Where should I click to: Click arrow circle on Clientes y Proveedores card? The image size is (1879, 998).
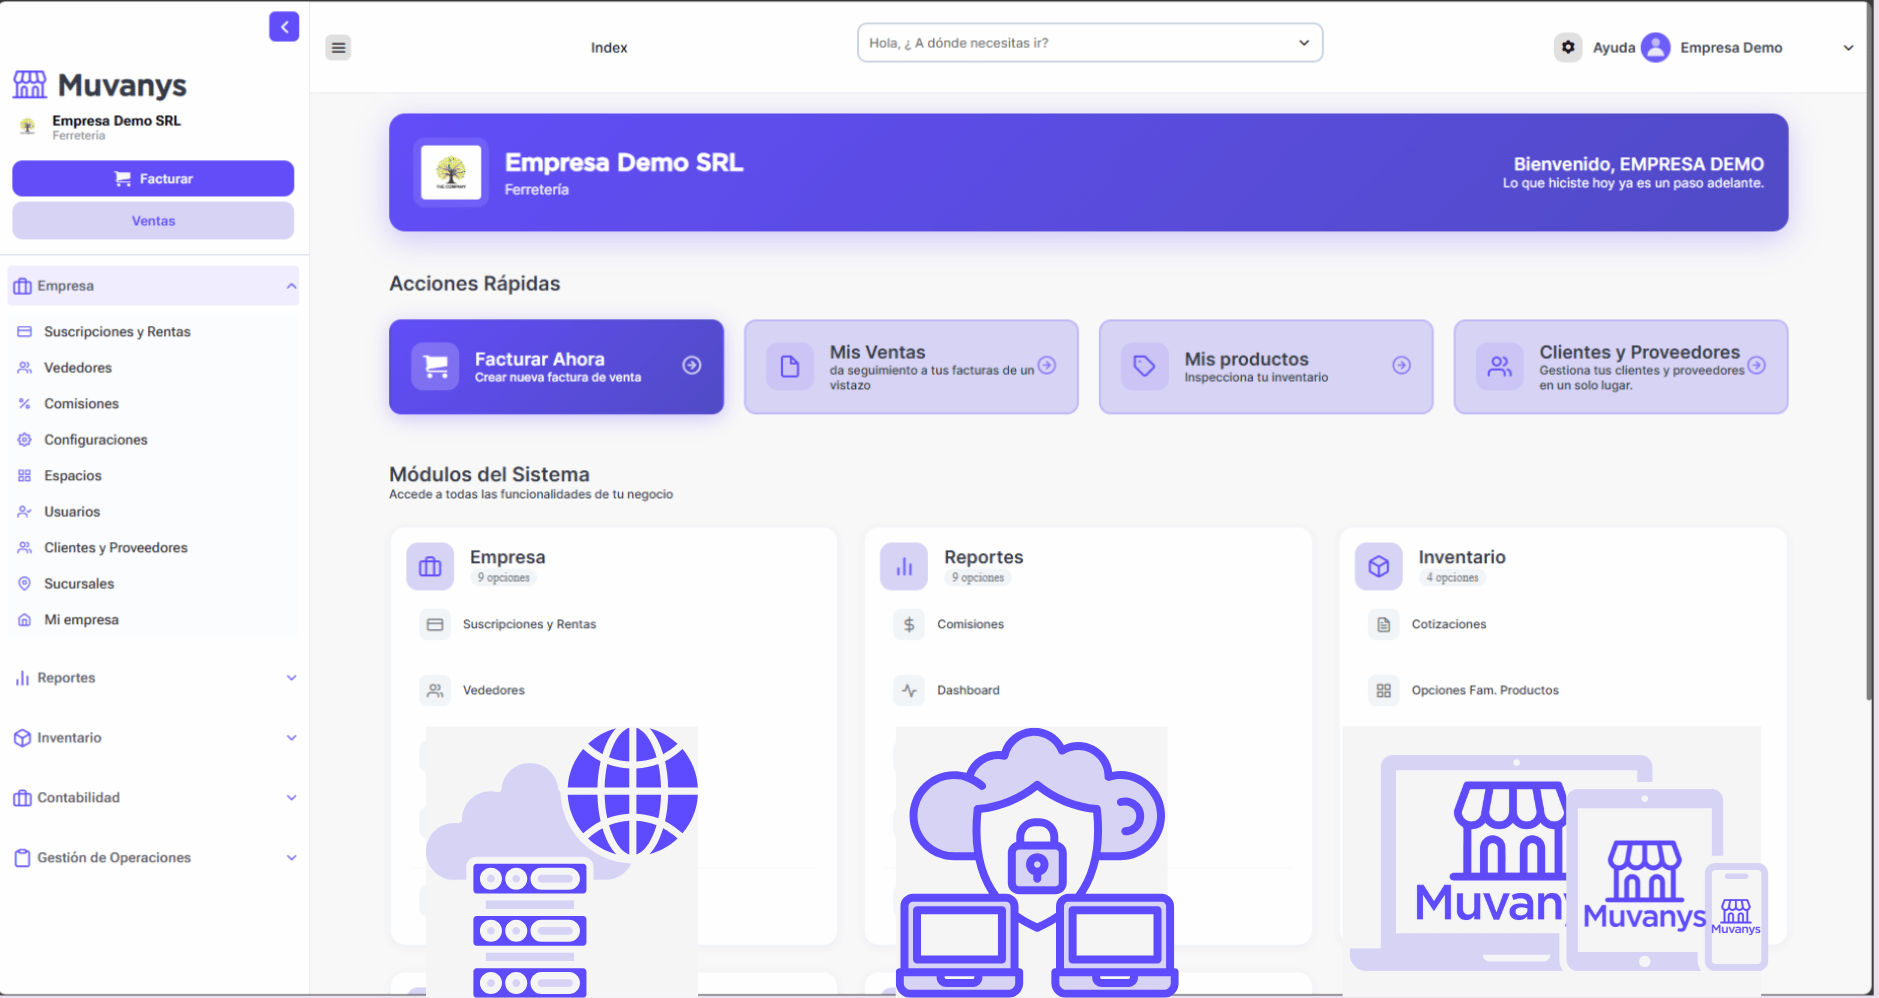(x=1757, y=365)
